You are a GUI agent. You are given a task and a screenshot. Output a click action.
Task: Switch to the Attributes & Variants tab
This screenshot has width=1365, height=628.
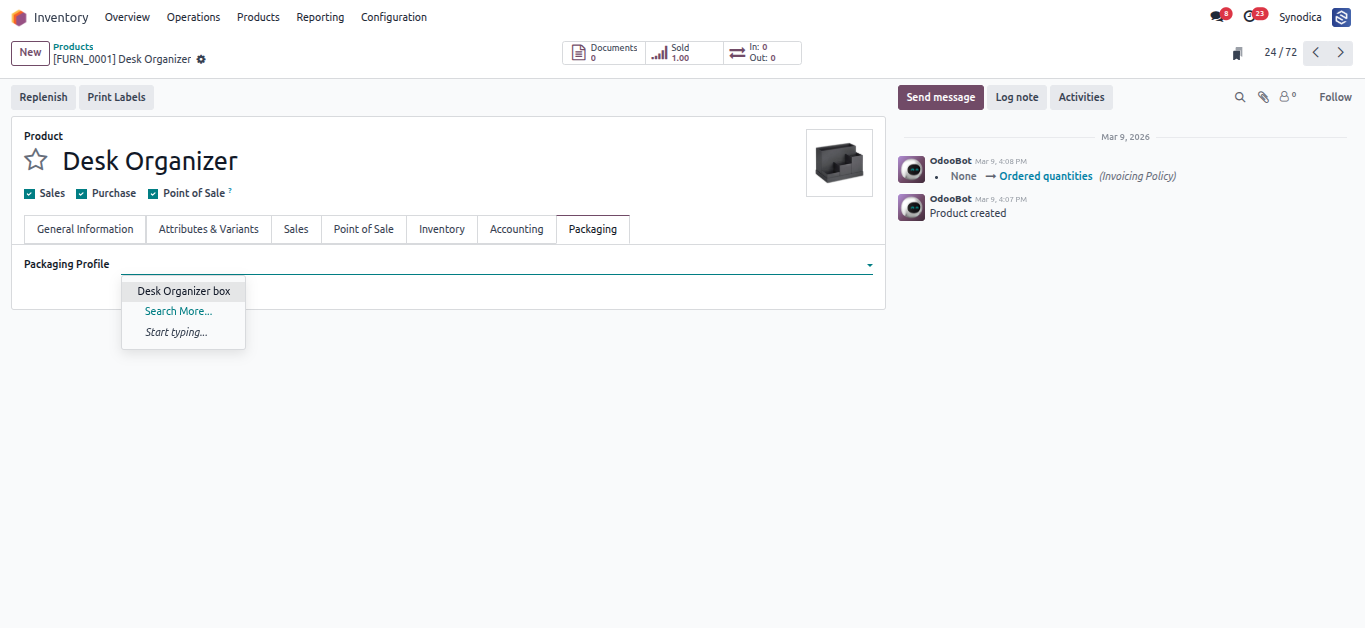click(x=209, y=229)
